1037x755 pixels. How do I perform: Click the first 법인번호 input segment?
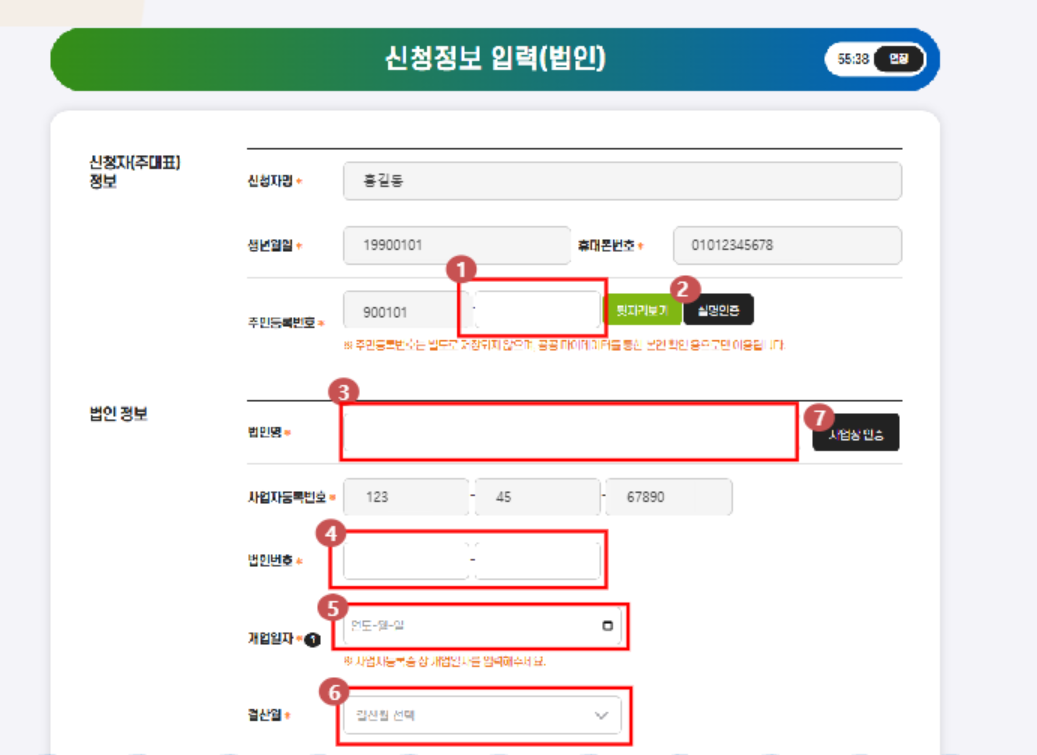click(x=405, y=560)
